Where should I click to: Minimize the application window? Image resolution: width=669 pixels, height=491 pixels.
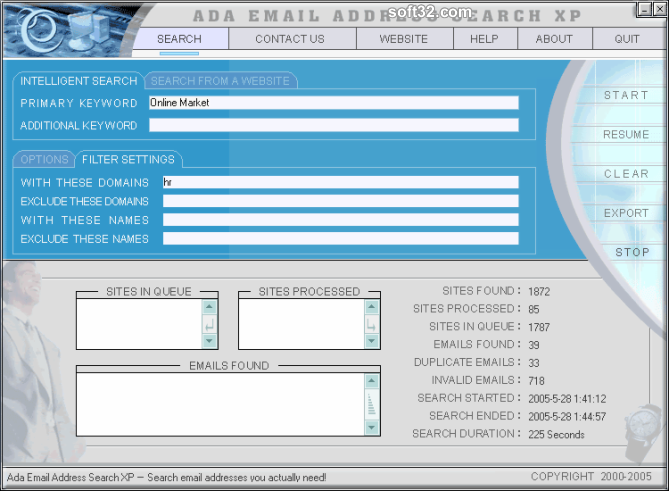click(x=644, y=9)
